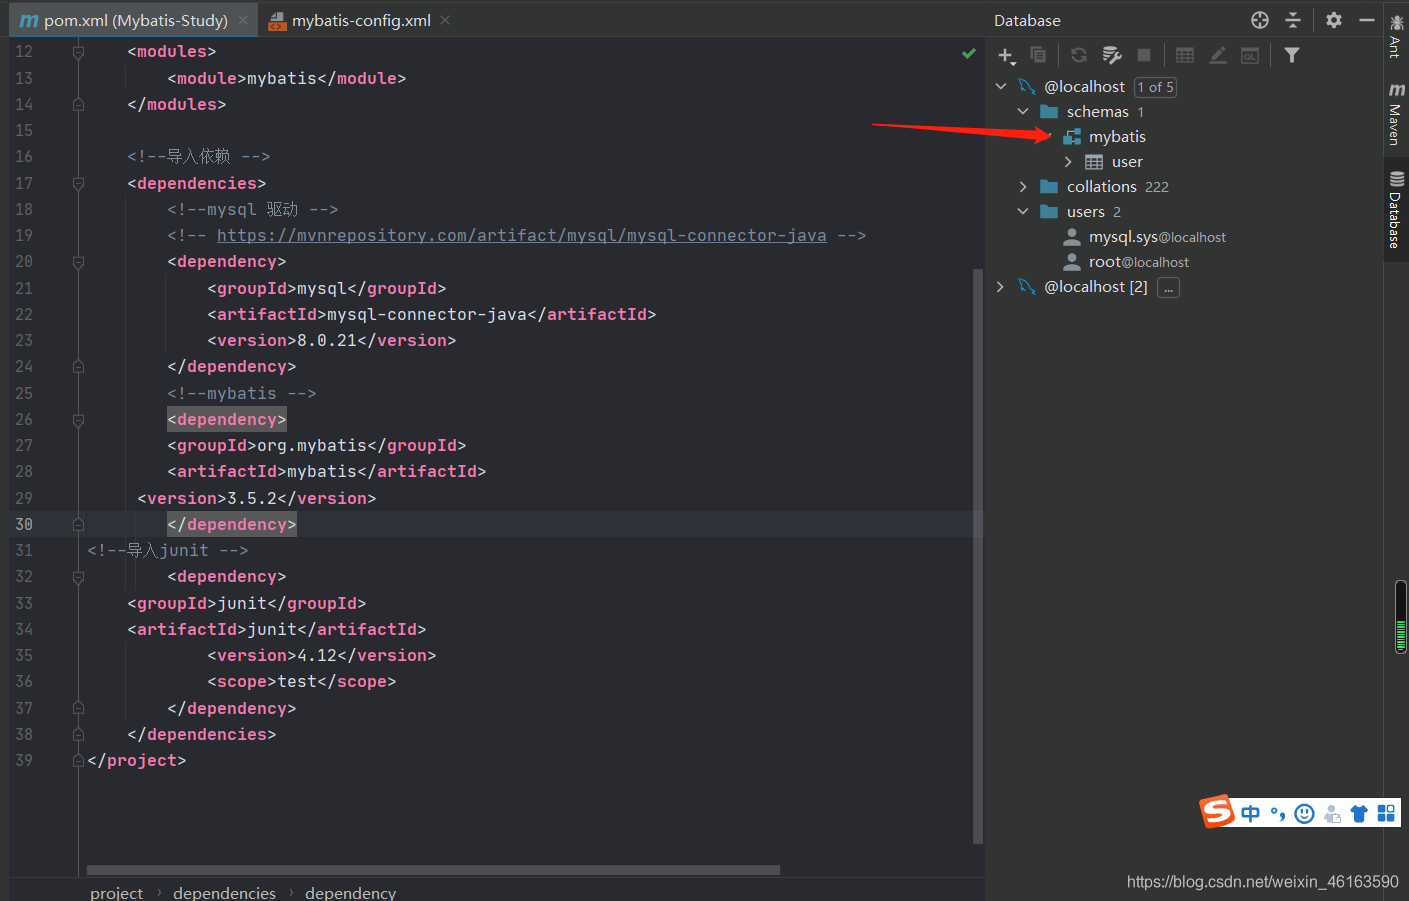
Task: Open Sogou skin shirt icon
Action: coord(1359,813)
